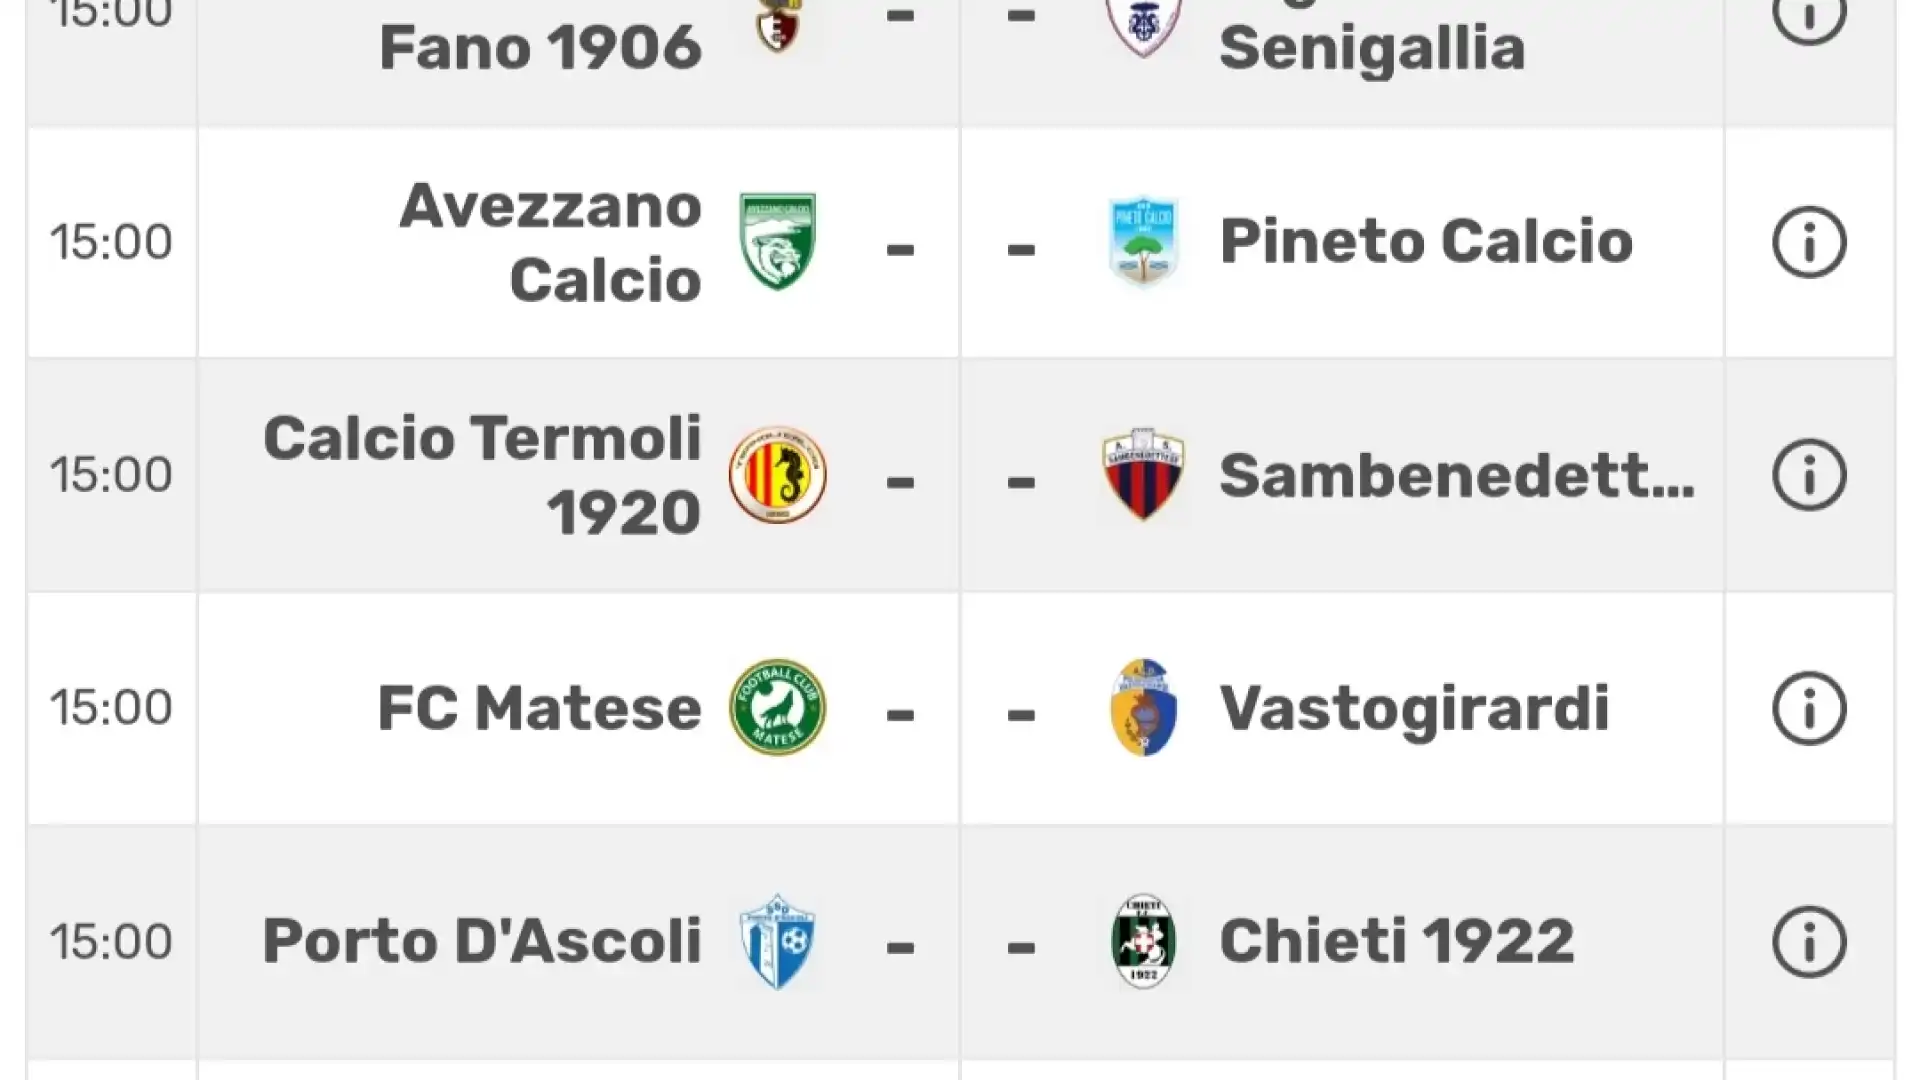The height and width of the screenshot is (1080, 1920).
Task: Click the FC Matese round green crest
Action: point(777,708)
